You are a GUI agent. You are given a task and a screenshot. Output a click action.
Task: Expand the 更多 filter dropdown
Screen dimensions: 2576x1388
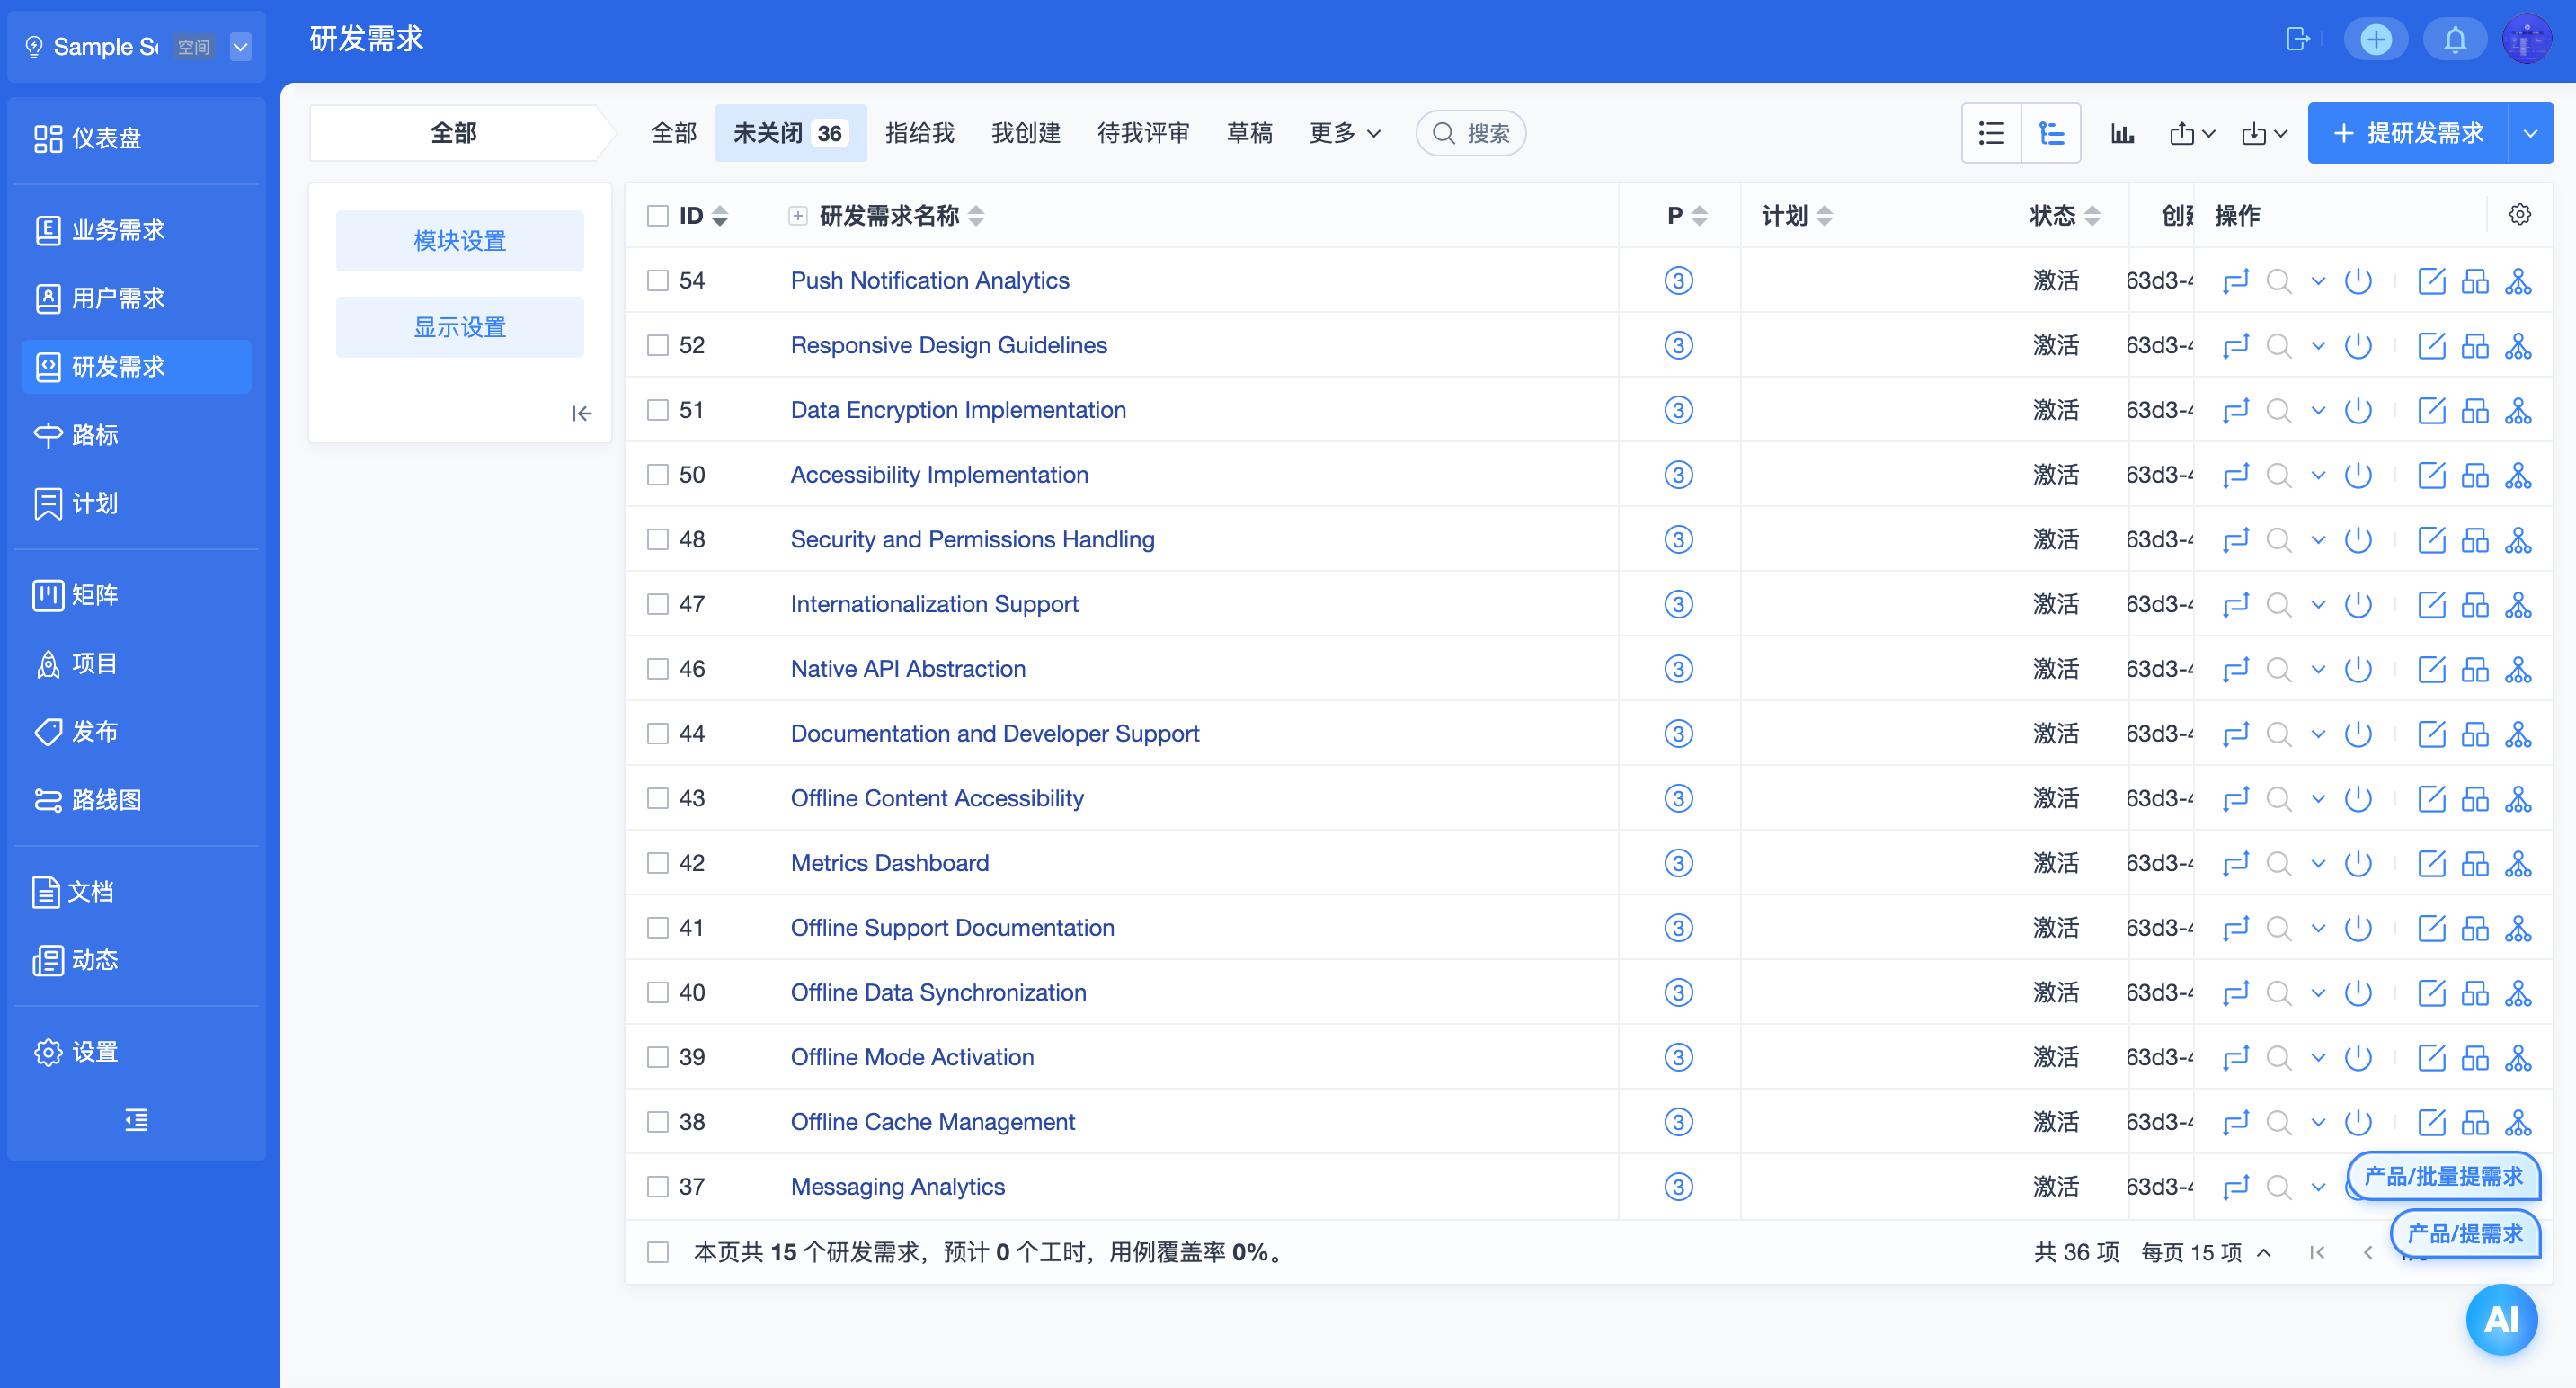pyautogui.click(x=1345, y=133)
